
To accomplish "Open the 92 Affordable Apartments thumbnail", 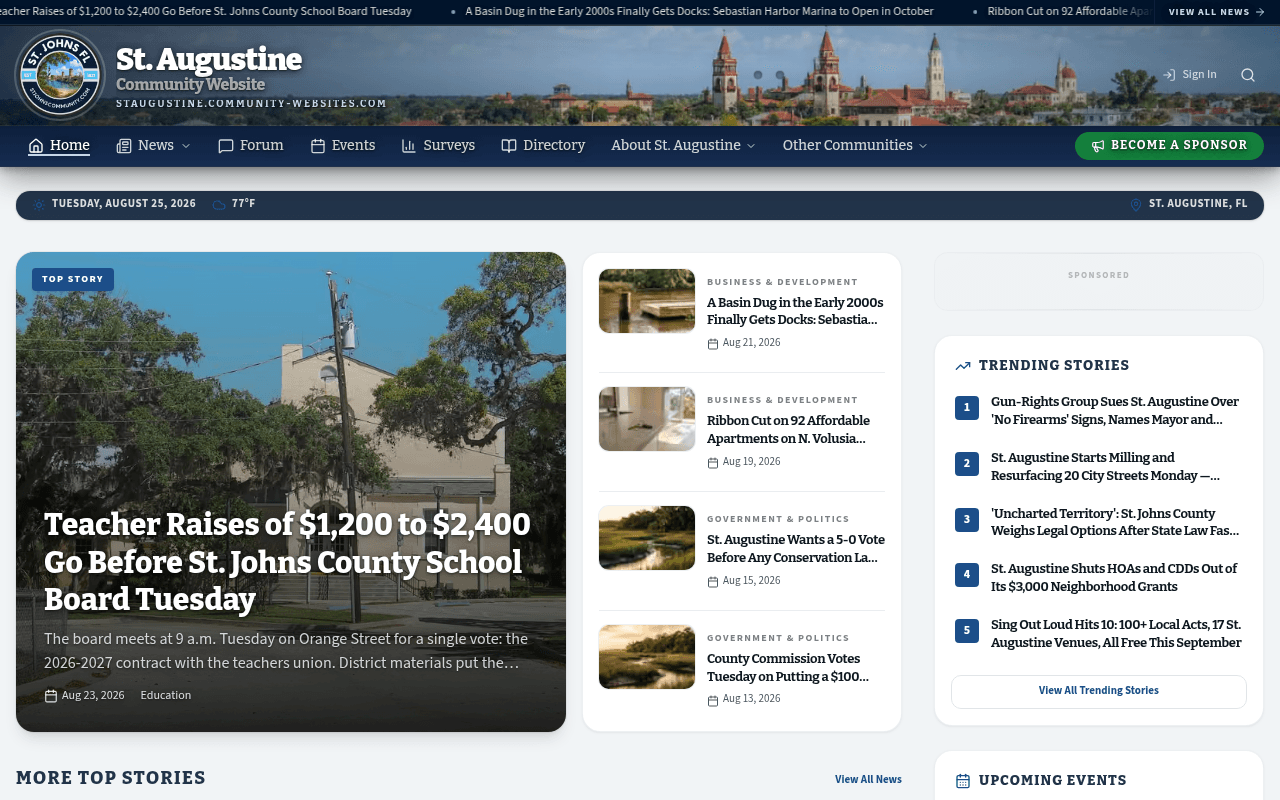I will (647, 419).
